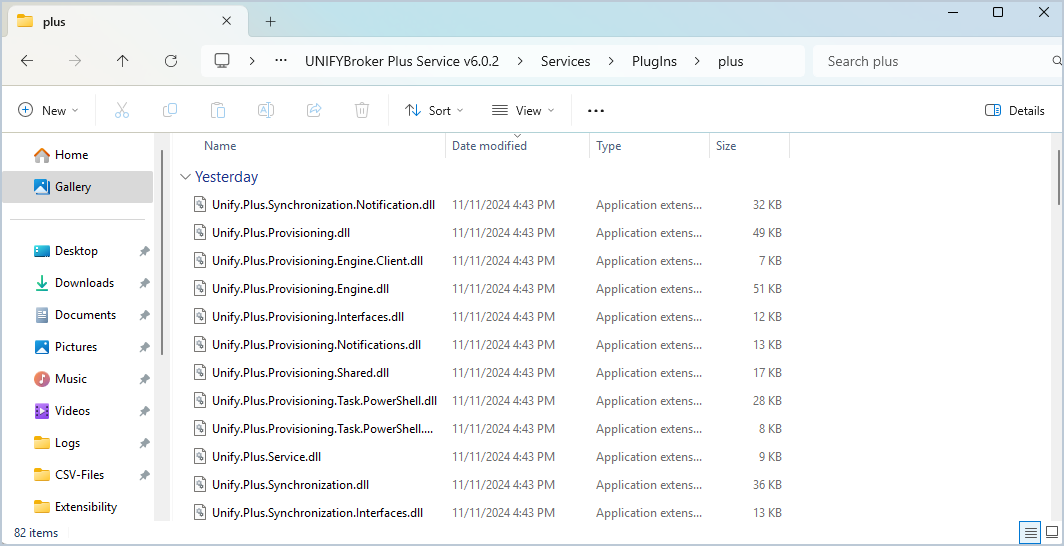
Task: Click the Paste clipboard icon
Action: click(218, 110)
